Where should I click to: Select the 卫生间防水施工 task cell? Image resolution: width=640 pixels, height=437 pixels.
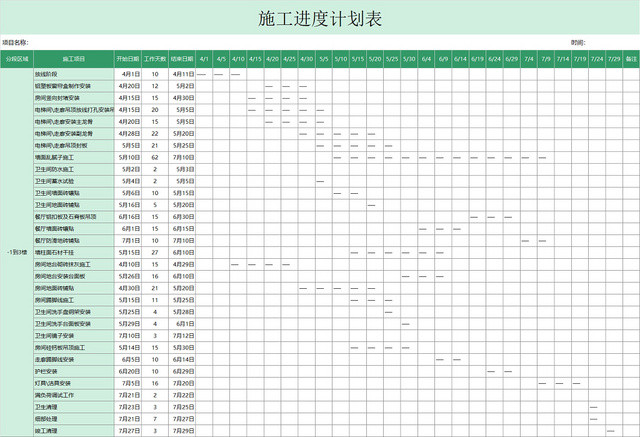[x=73, y=169]
